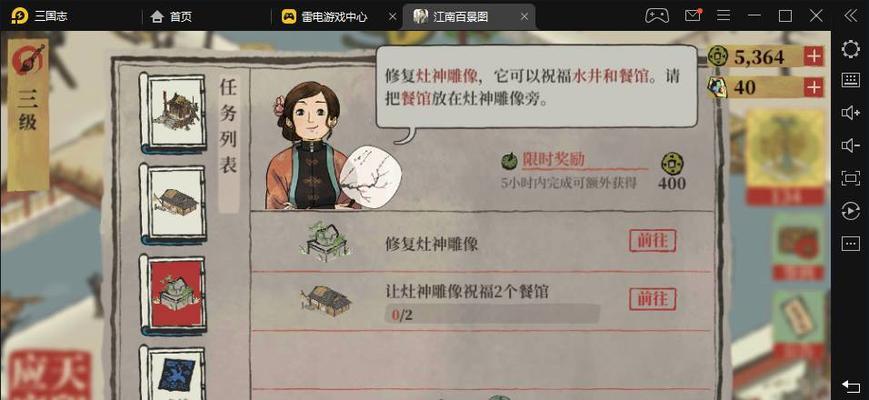Click 前往 for the bless 2 restaurants task

[x=652, y=299]
